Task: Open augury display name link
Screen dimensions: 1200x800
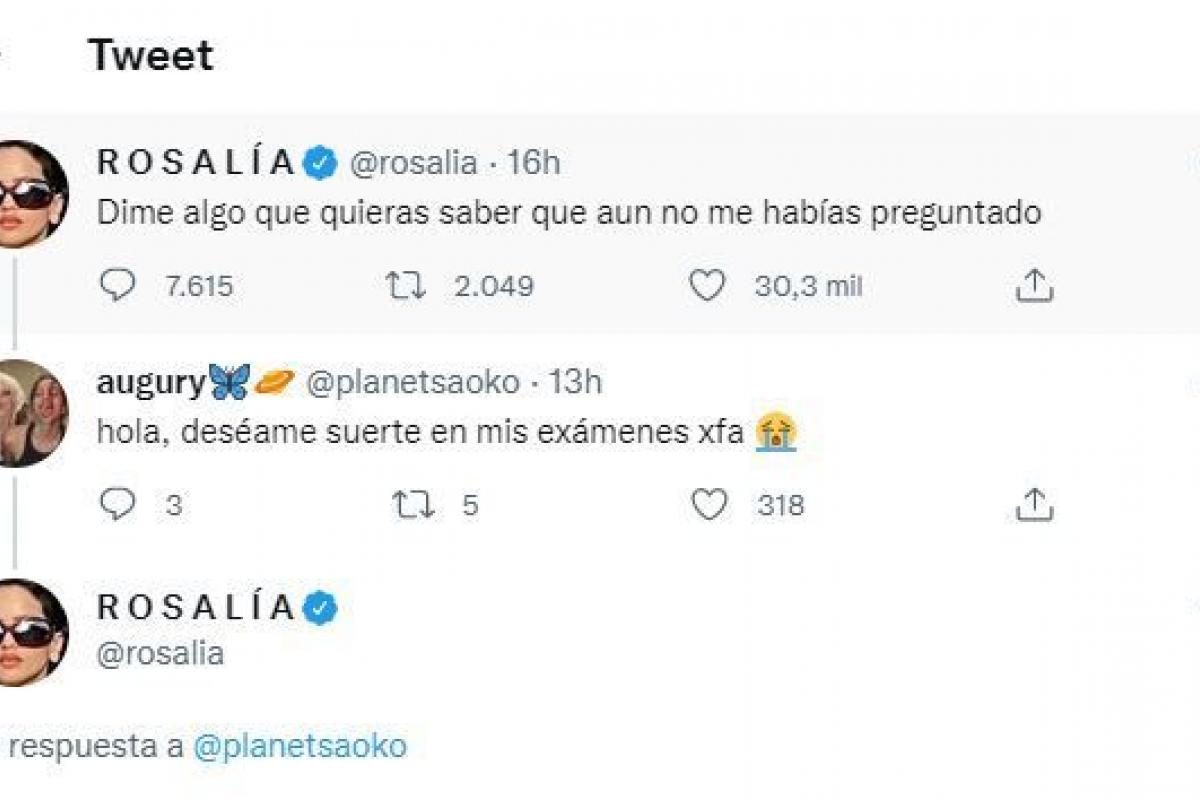Action: tap(150, 382)
